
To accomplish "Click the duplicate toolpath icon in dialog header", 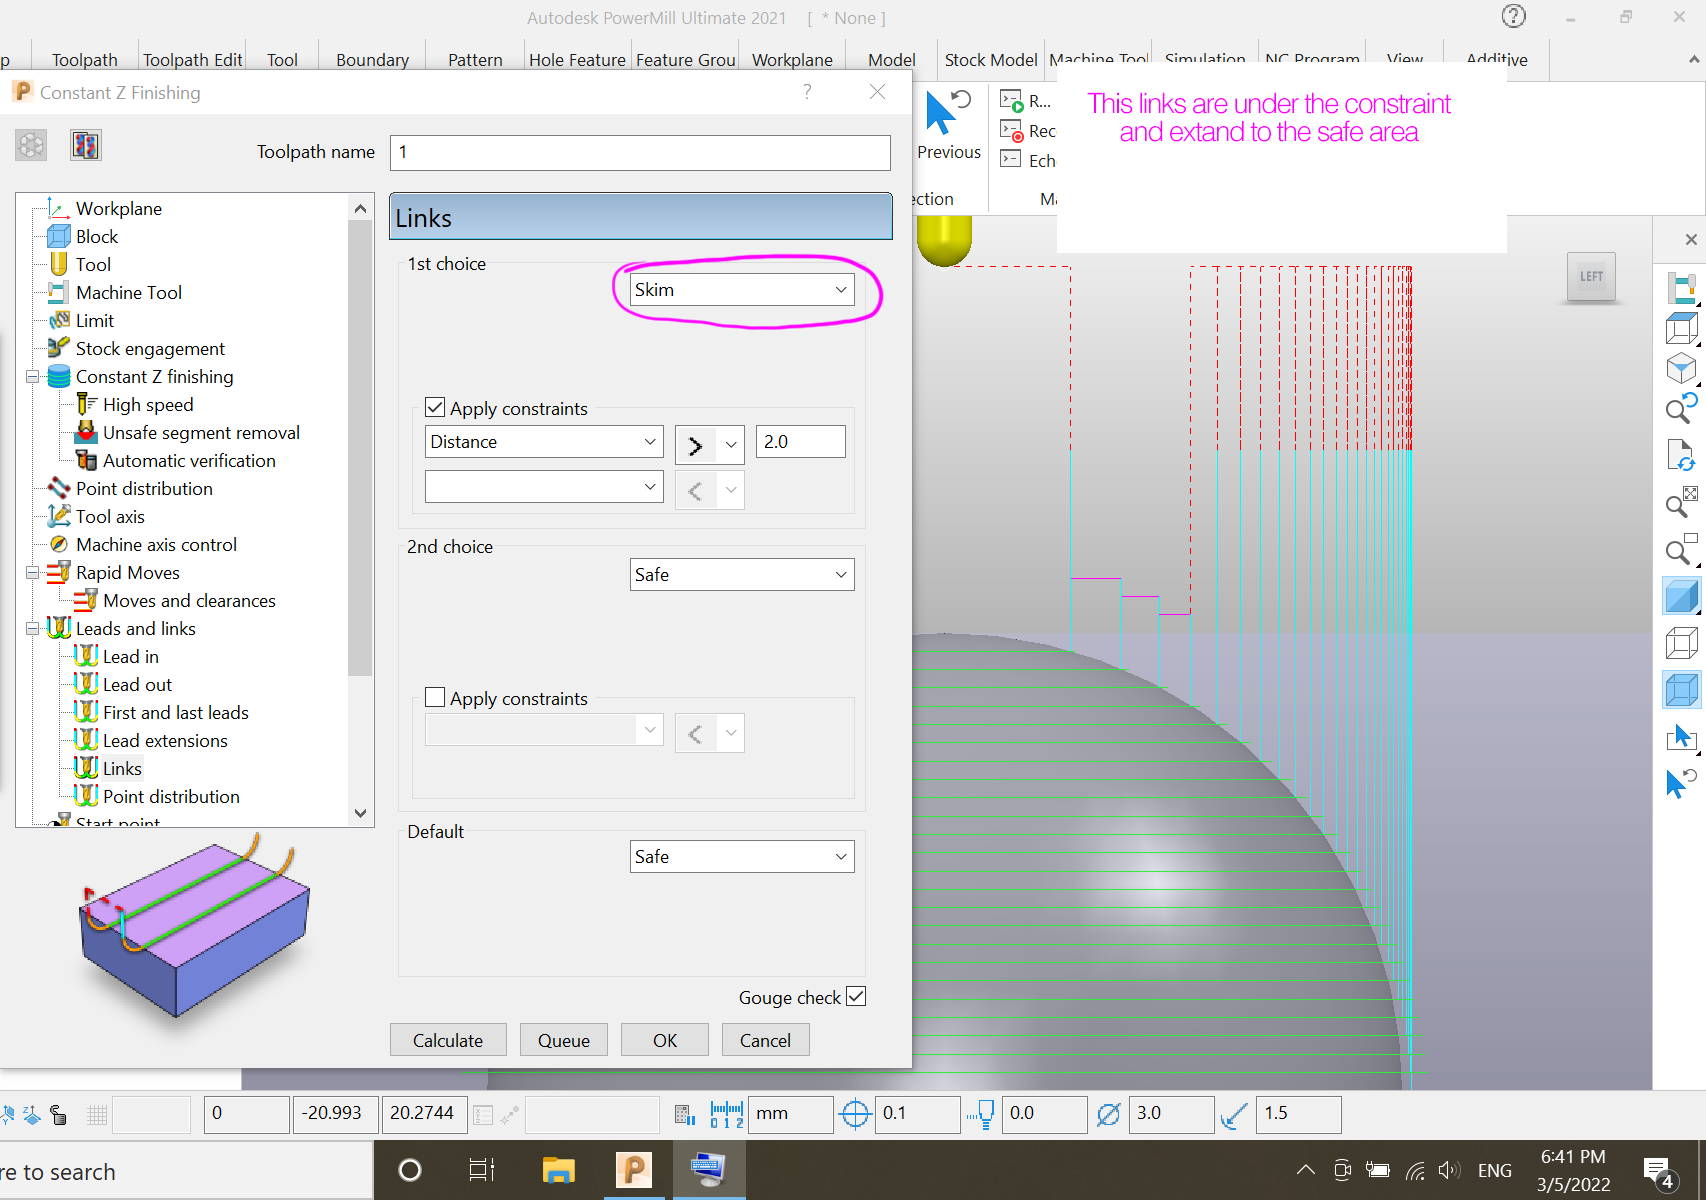I will 85,144.
